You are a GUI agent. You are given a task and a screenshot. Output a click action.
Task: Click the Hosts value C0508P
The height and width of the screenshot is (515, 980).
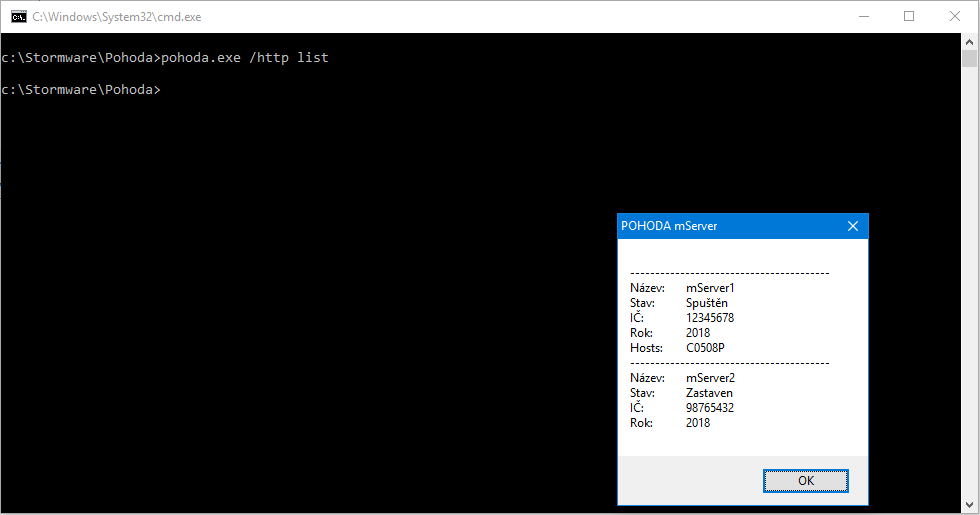(x=705, y=348)
